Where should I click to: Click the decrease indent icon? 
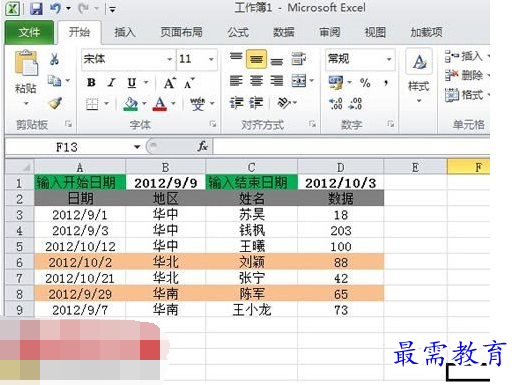[236, 103]
